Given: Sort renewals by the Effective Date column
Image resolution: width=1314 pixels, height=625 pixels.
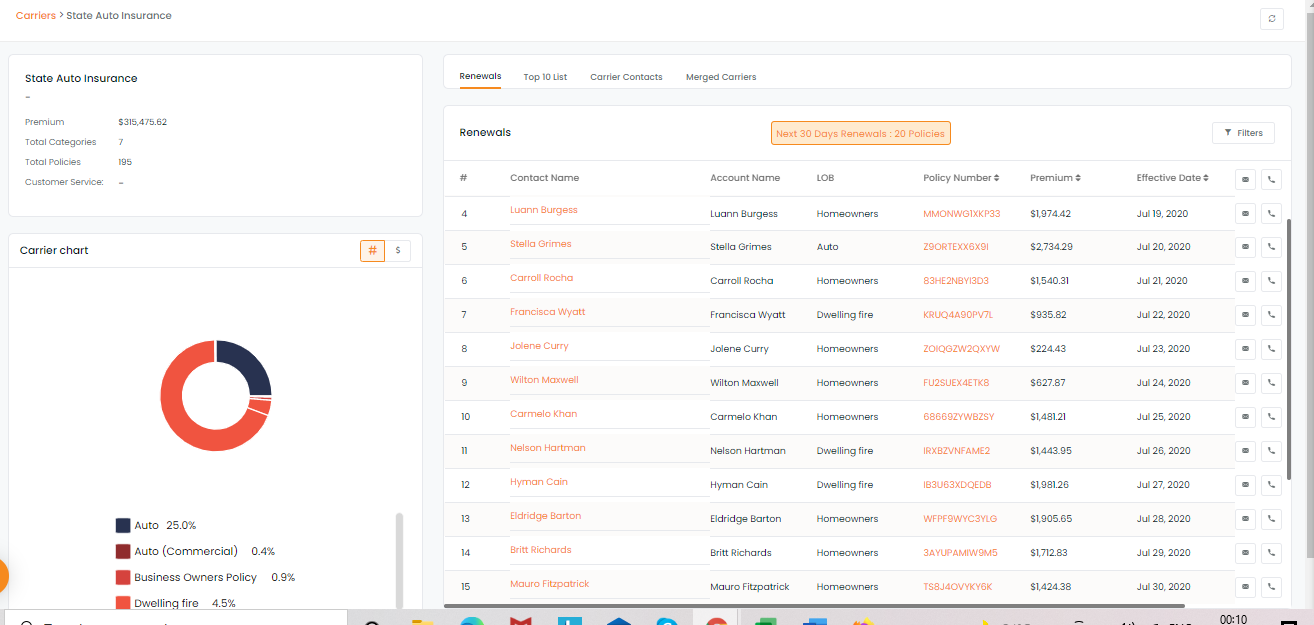Looking at the screenshot, I should 1172,178.
